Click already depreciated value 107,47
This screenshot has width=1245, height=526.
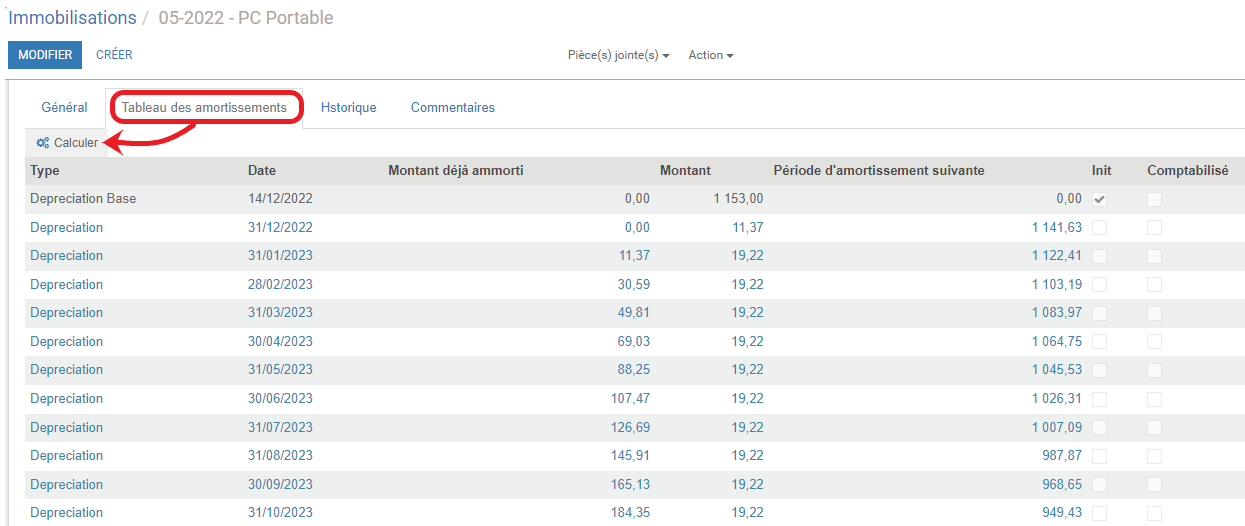pyautogui.click(x=629, y=399)
